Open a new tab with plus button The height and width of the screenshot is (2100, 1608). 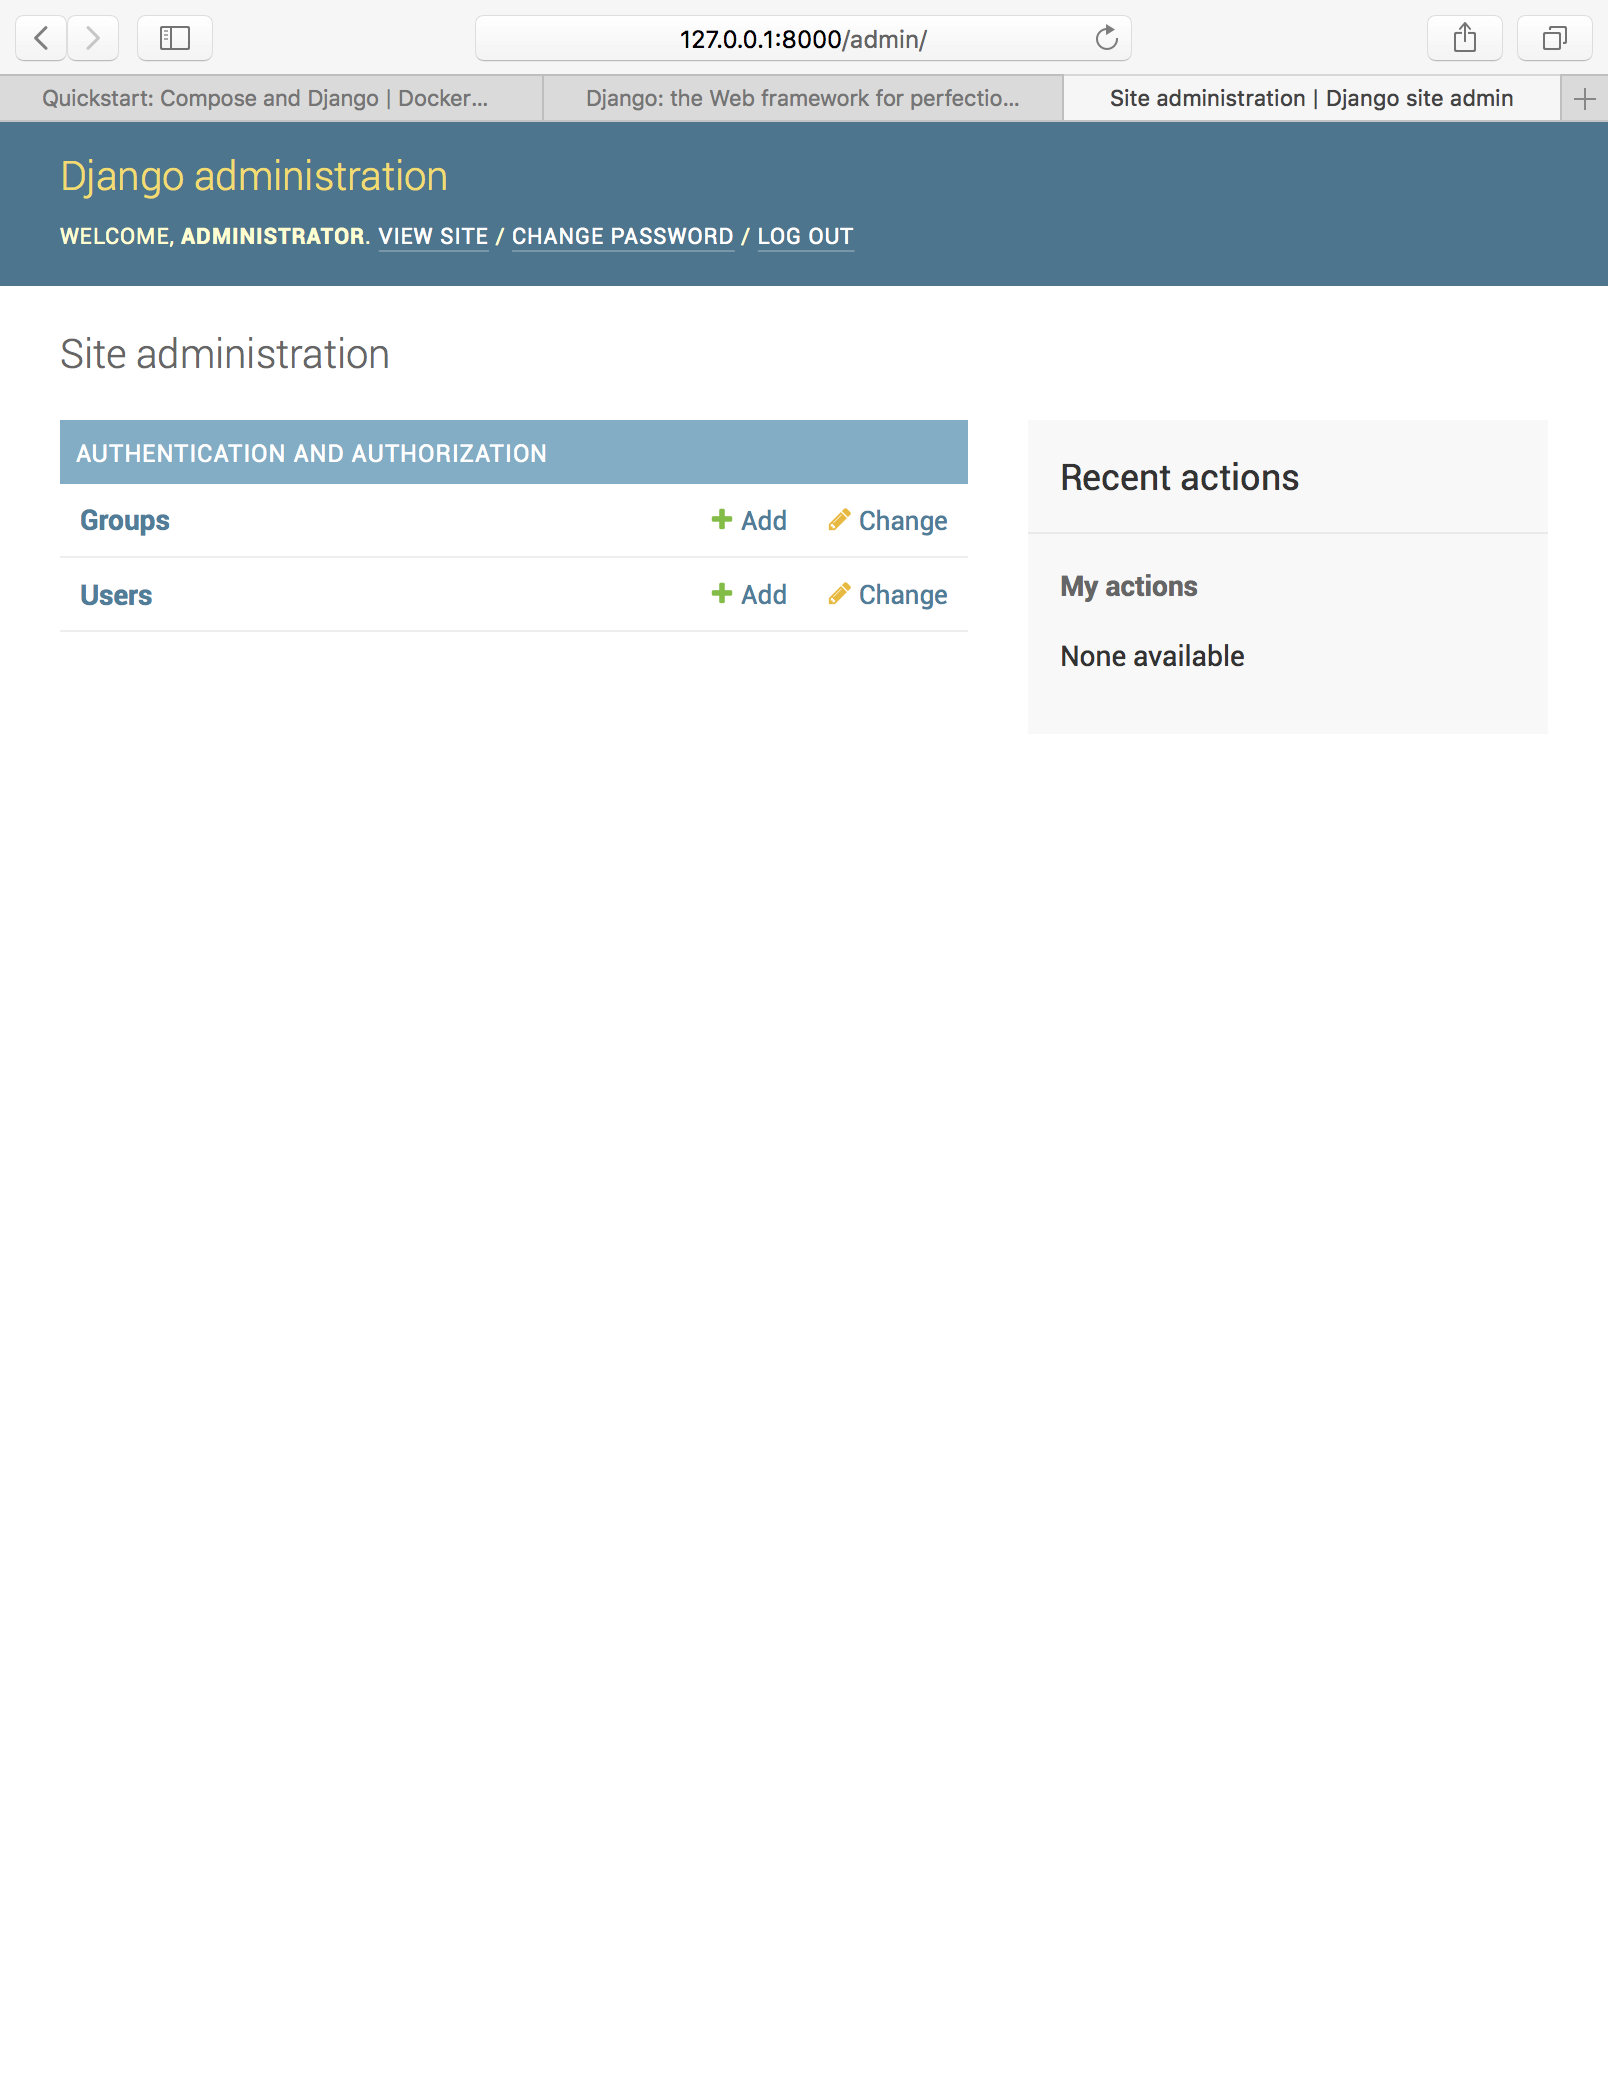point(1584,99)
